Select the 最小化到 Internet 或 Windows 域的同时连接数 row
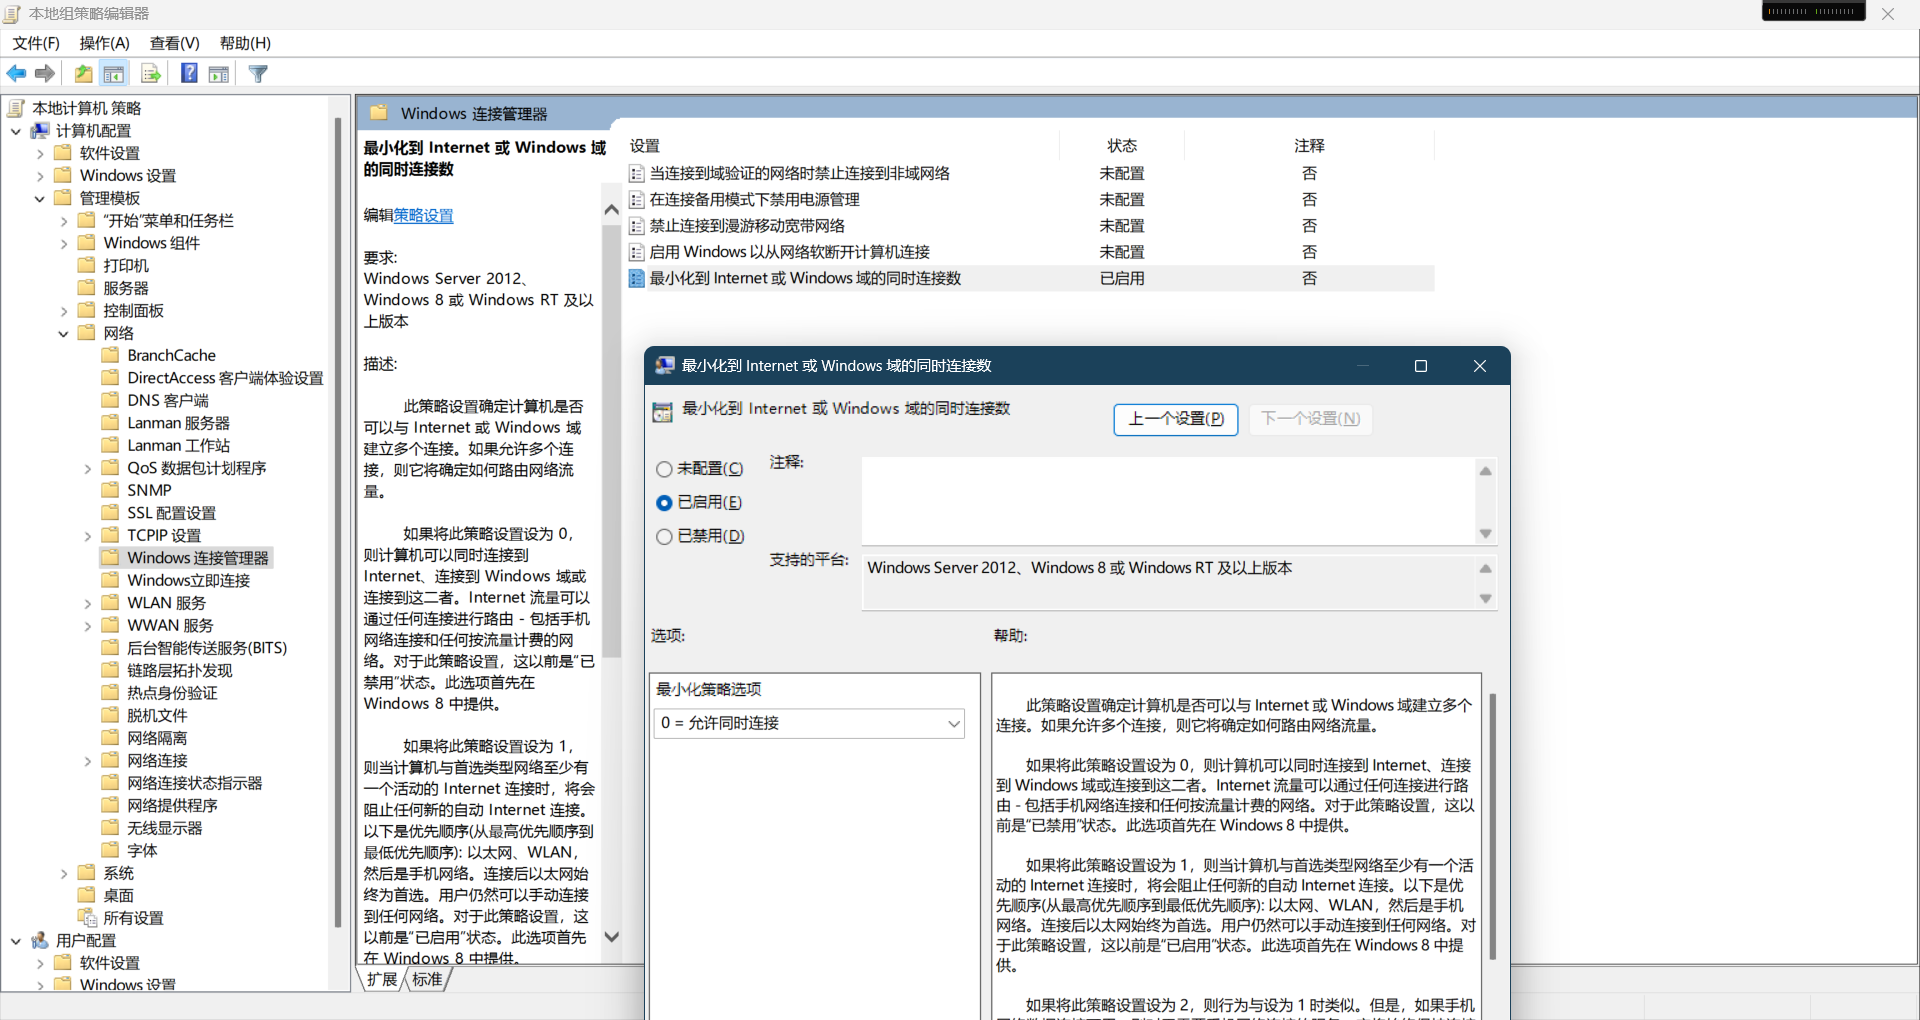 click(x=1030, y=278)
